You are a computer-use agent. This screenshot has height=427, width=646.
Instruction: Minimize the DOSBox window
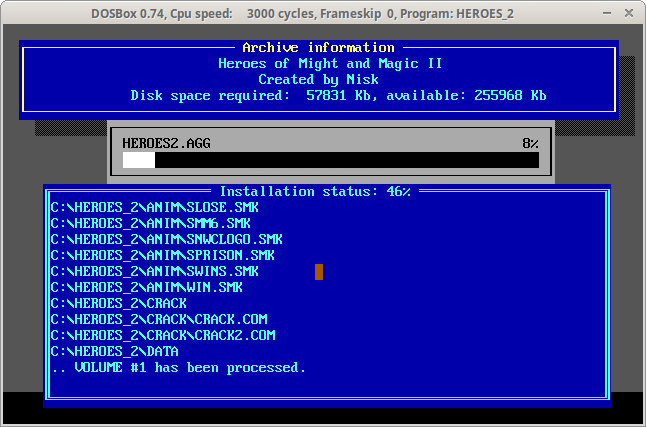click(x=607, y=14)
